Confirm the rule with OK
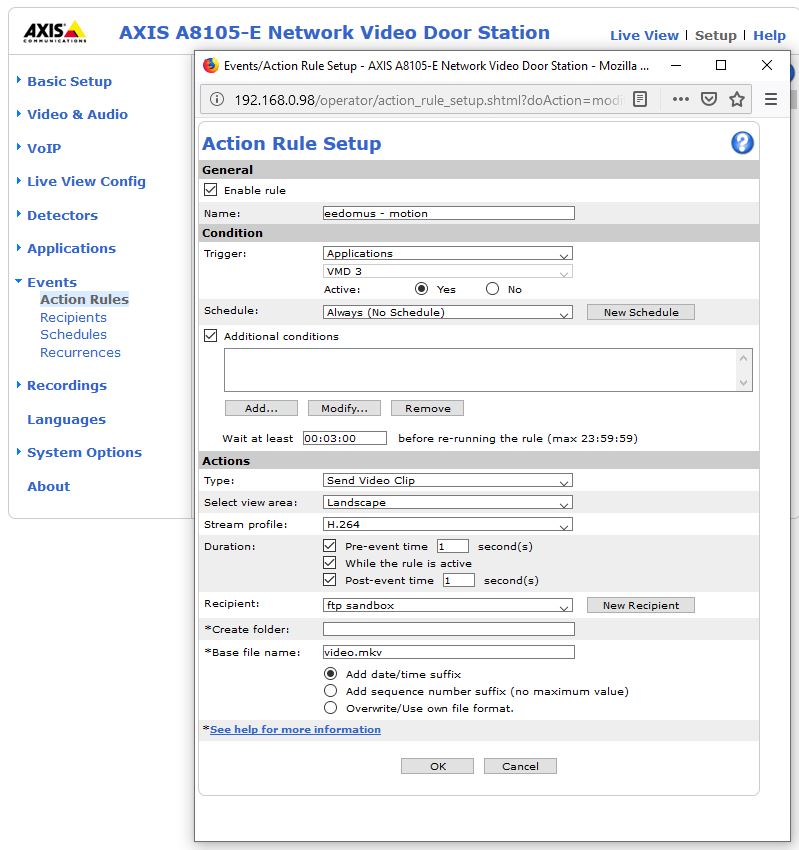 click(x=437, y=766)
